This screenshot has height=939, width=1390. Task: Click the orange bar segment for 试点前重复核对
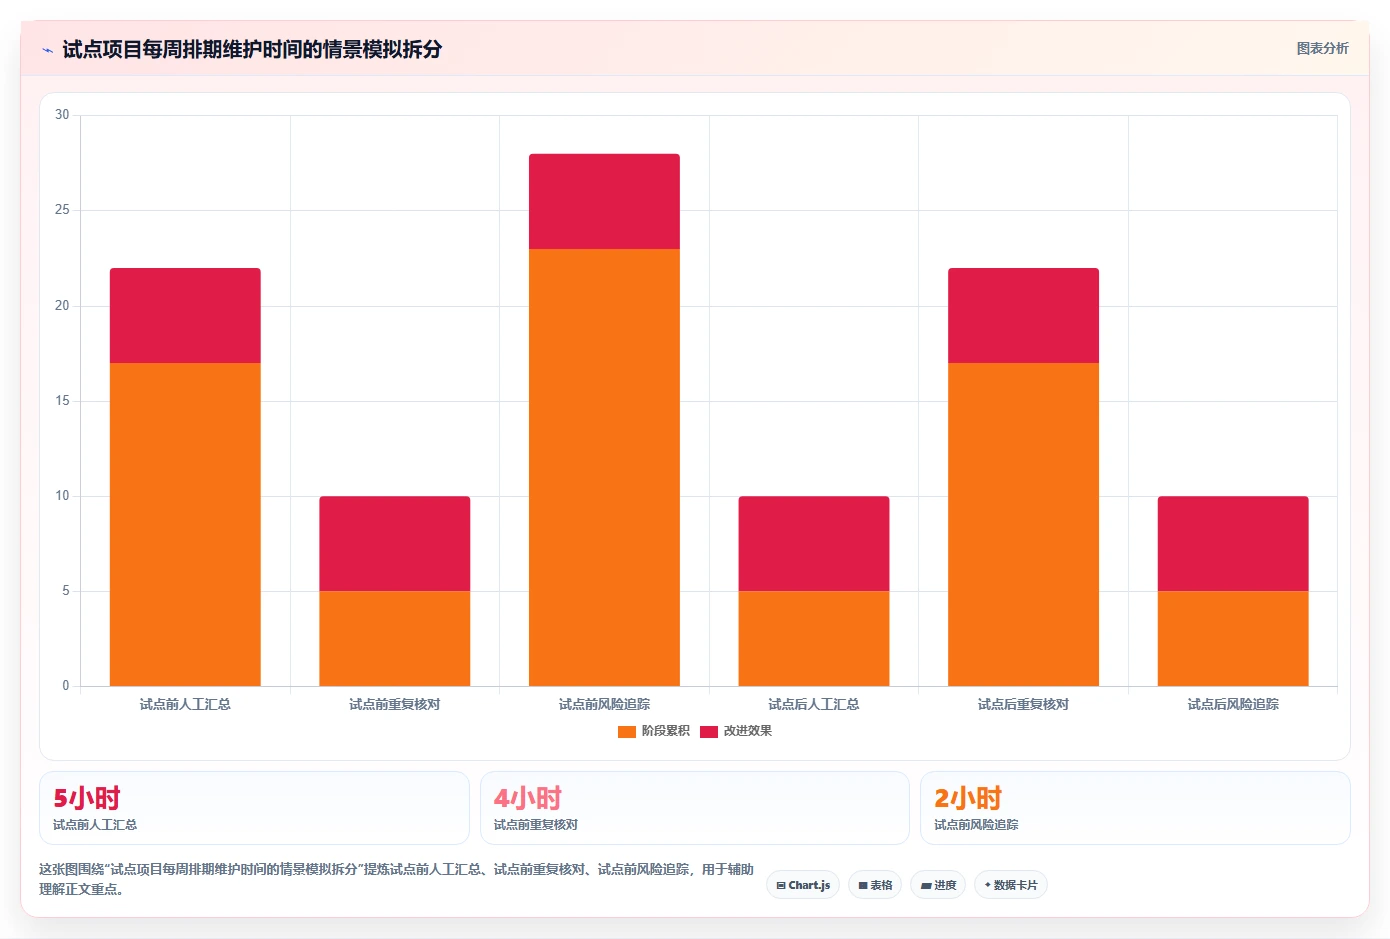[395, 638]
